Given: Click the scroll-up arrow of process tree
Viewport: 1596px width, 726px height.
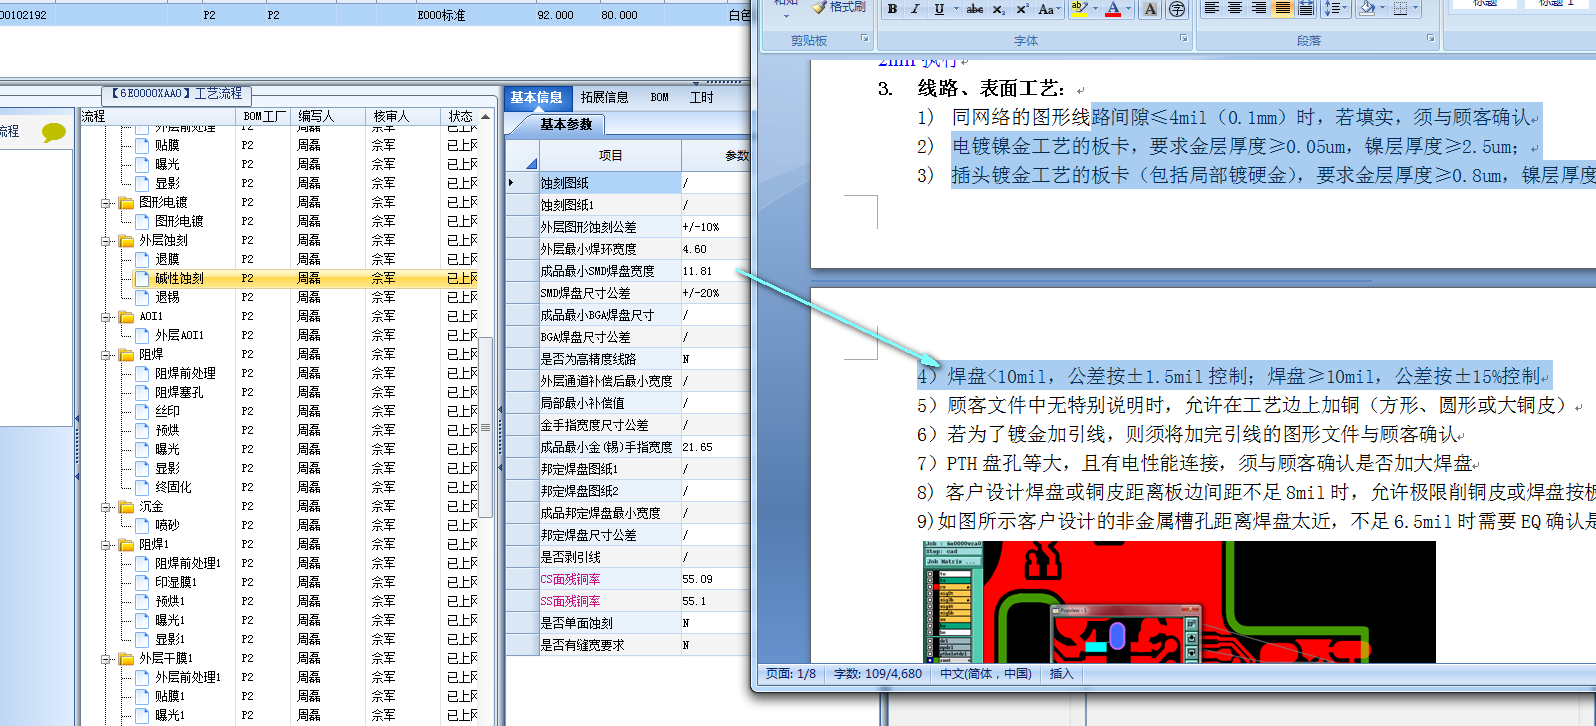Looking at the screenshot, I should click(x=486, y=117).
